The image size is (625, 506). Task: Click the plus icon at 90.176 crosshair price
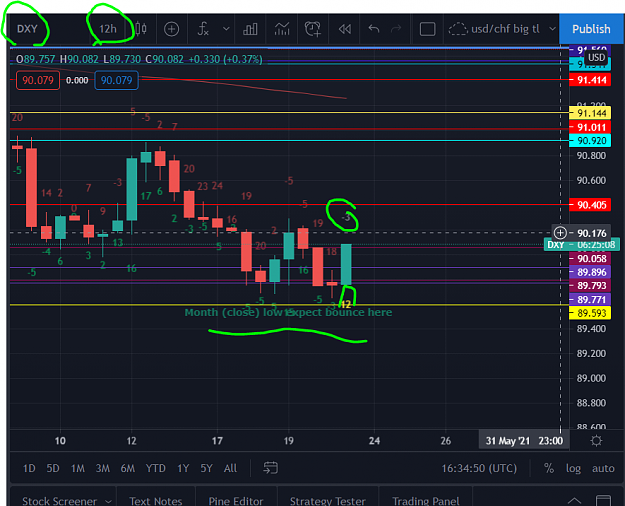point(560,233)
